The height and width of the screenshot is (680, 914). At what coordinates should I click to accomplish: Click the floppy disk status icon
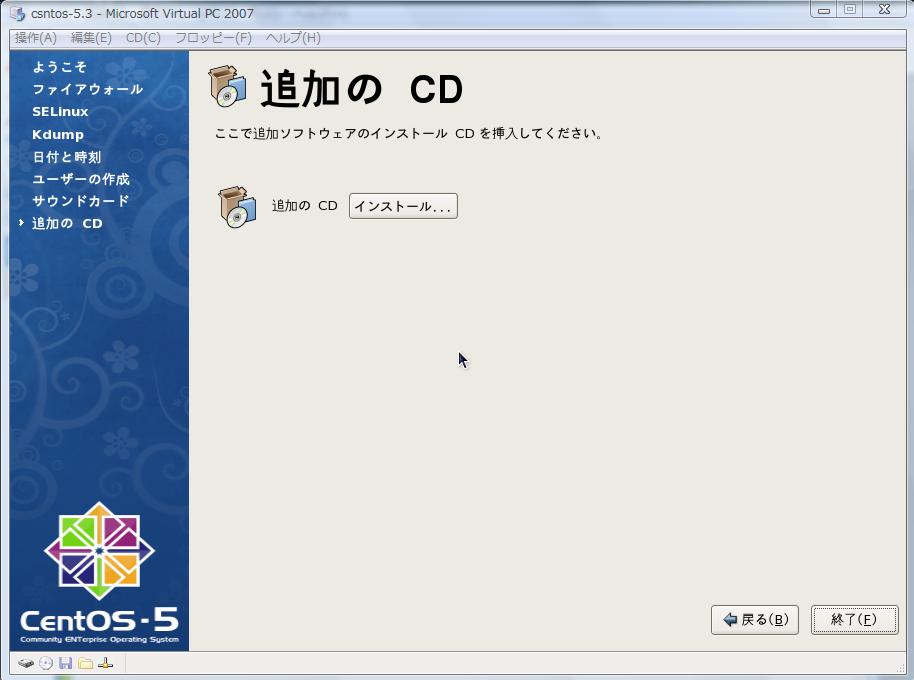click(66, 663)
